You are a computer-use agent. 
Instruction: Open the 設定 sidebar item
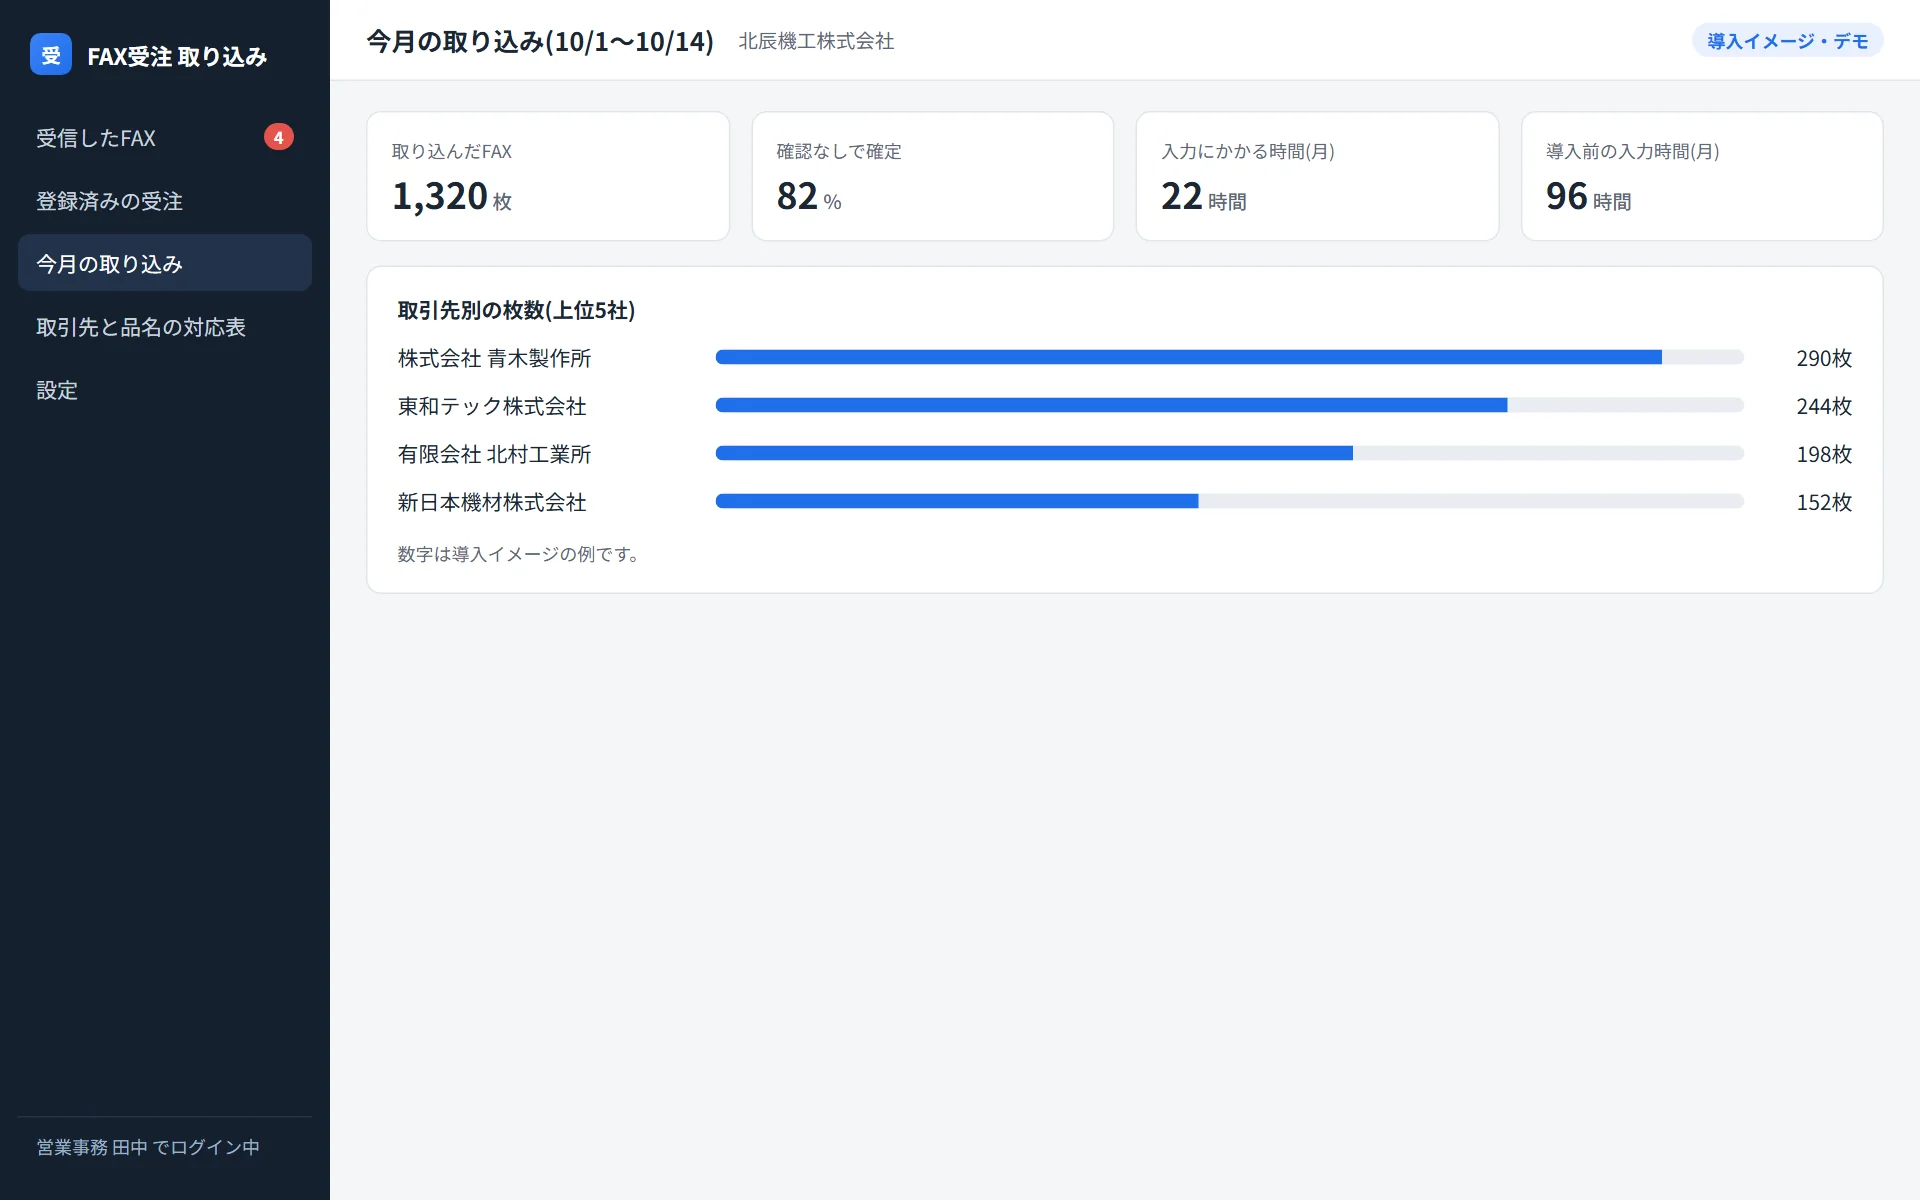[165, 390]
